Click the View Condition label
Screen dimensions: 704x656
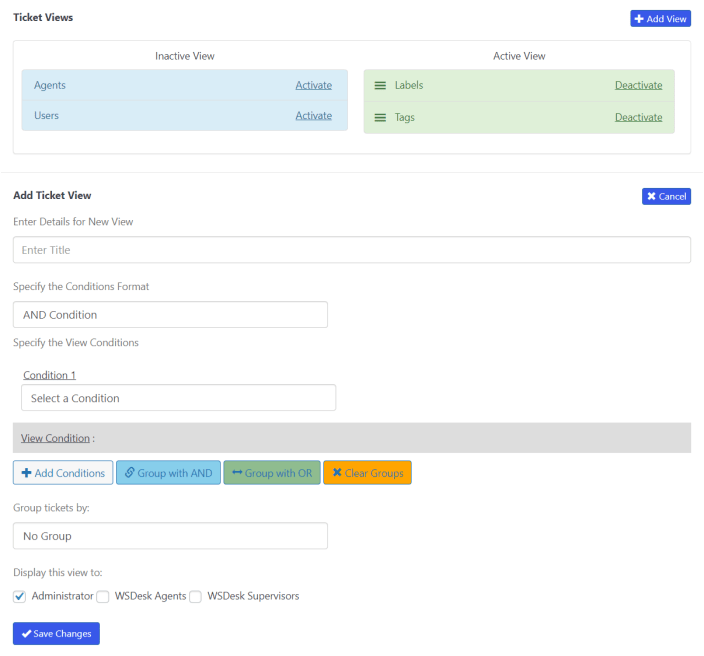[55, 438]
